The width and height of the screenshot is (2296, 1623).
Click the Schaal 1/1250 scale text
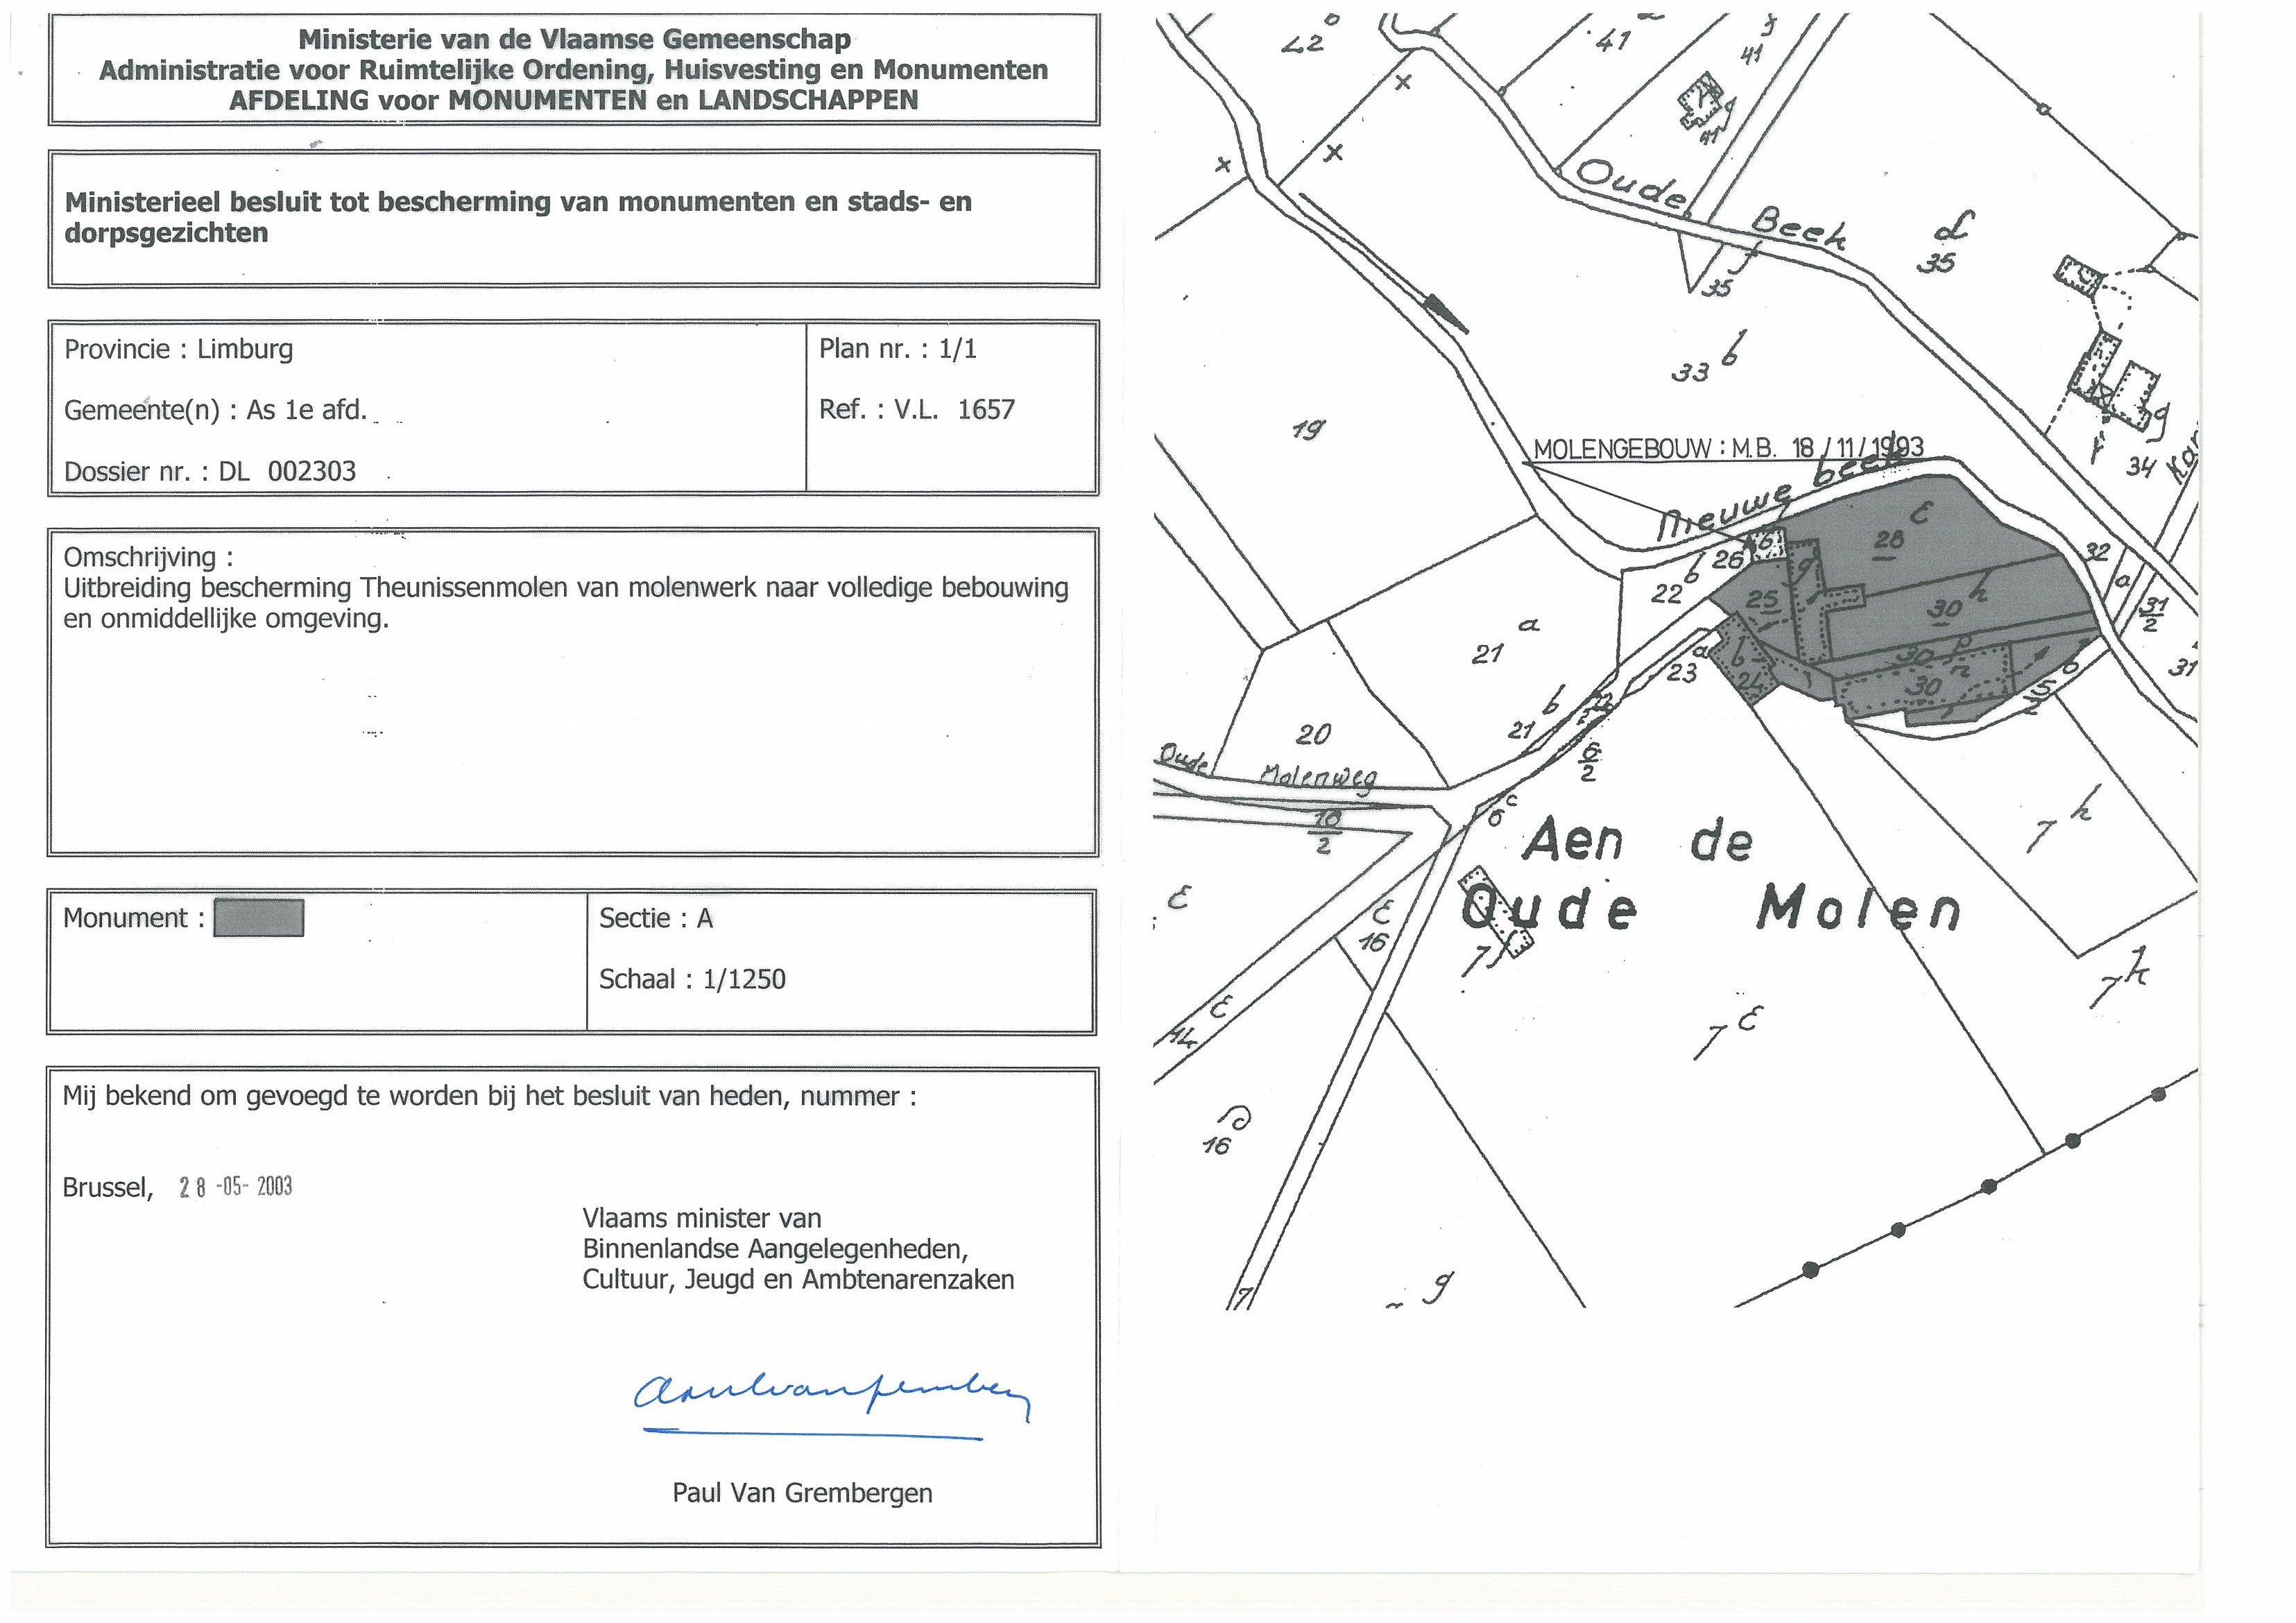coord(692,979)
